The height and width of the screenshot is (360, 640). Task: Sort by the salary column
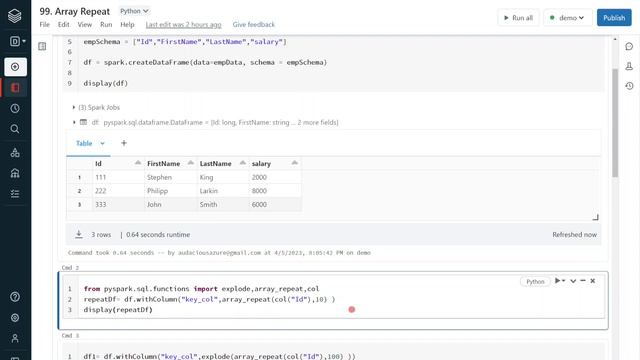coord(295,163)
